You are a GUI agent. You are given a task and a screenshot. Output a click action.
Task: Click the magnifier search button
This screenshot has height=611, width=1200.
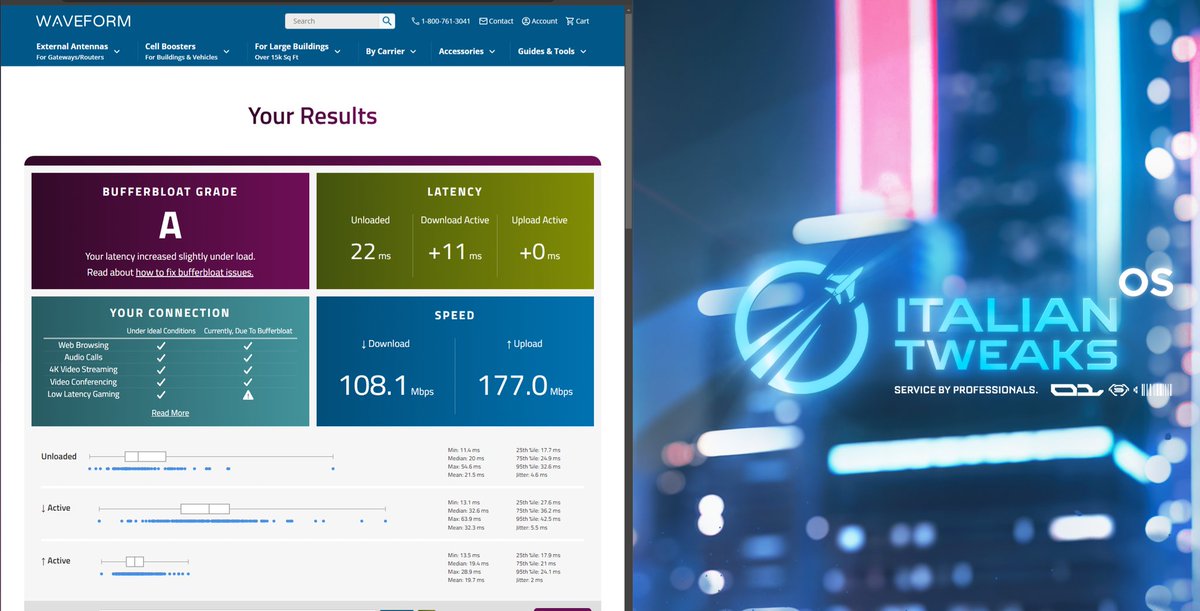pos(387,21)
